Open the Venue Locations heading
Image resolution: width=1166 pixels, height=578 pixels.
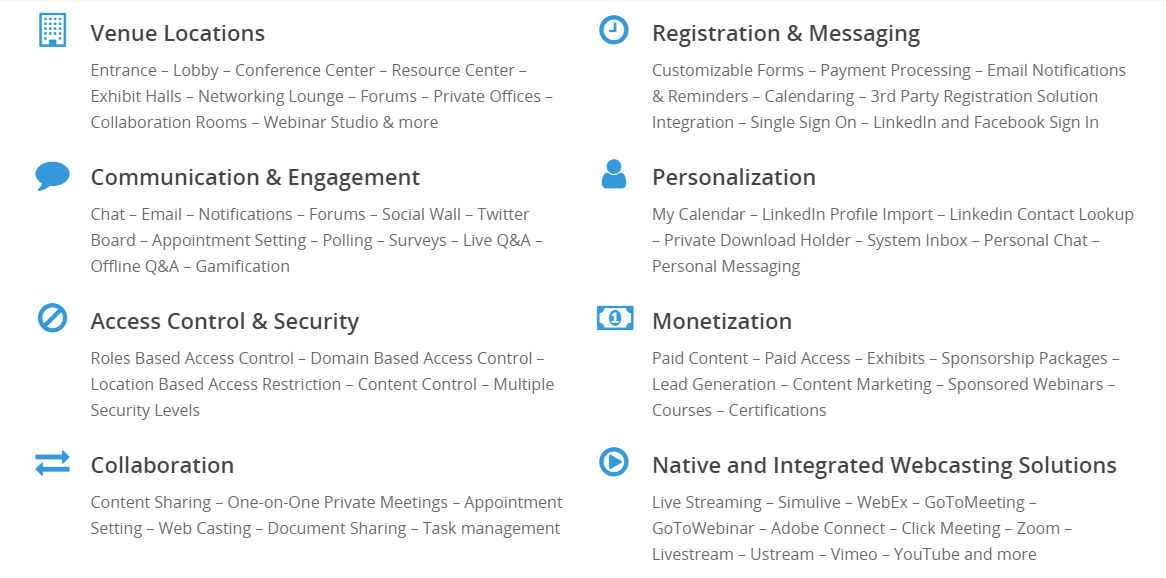pos(177,33)
